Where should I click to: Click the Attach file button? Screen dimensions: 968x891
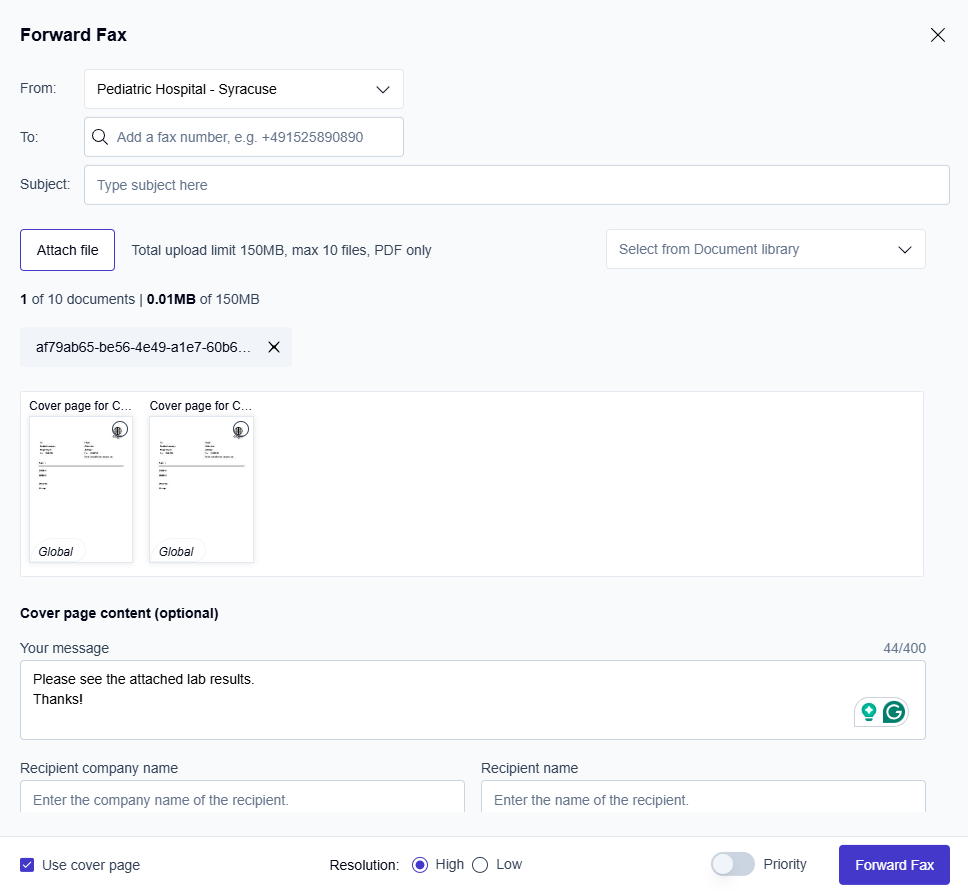(x=68, y=250)
